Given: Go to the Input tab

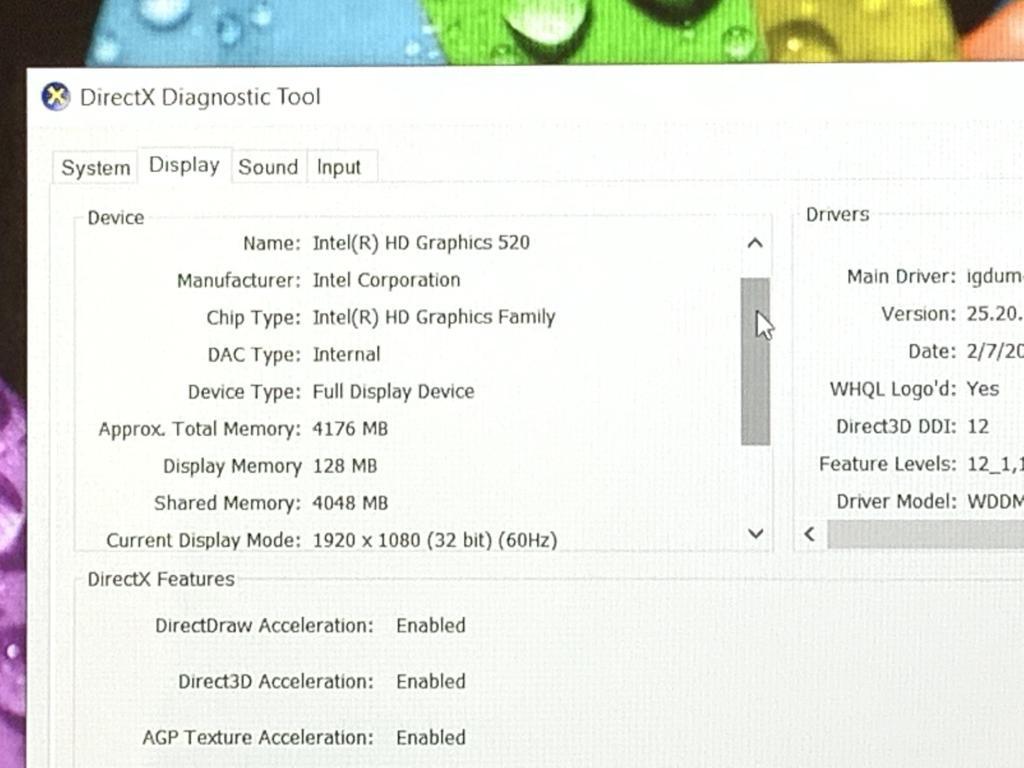Looking at the screenshot, I should (339, 167).
